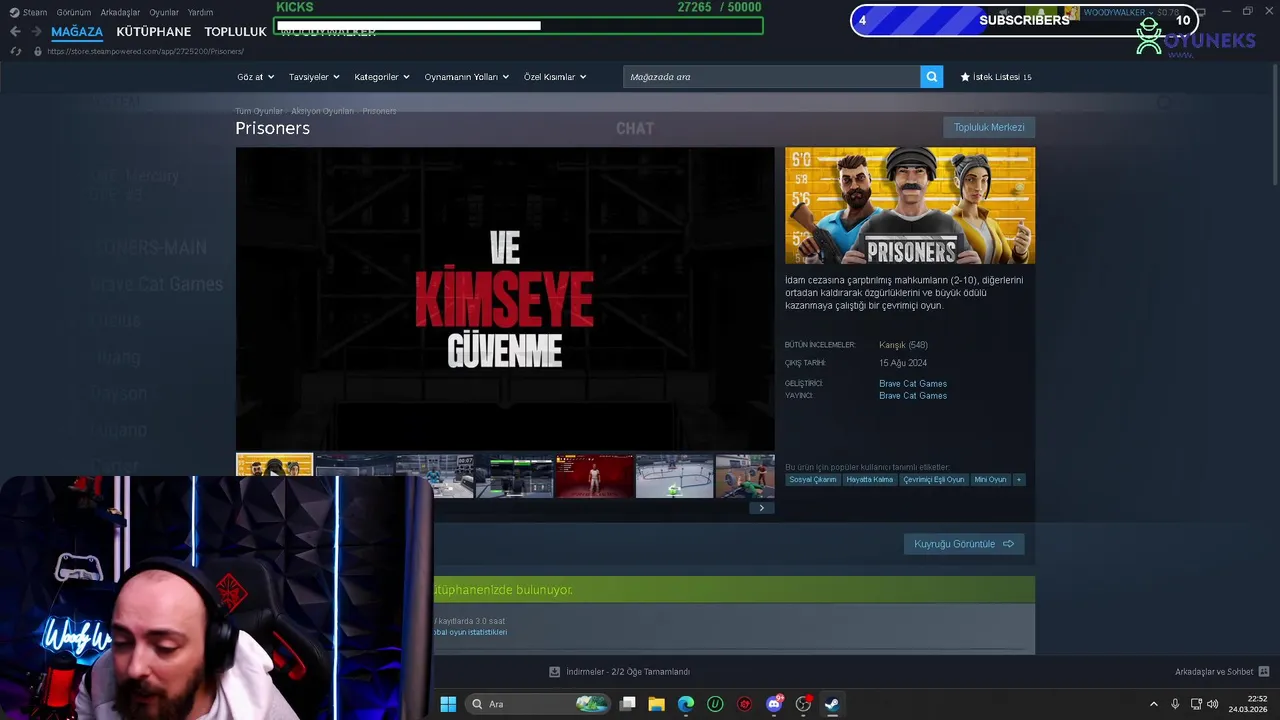Click the microphone icon in system tray

(1175, 704)
